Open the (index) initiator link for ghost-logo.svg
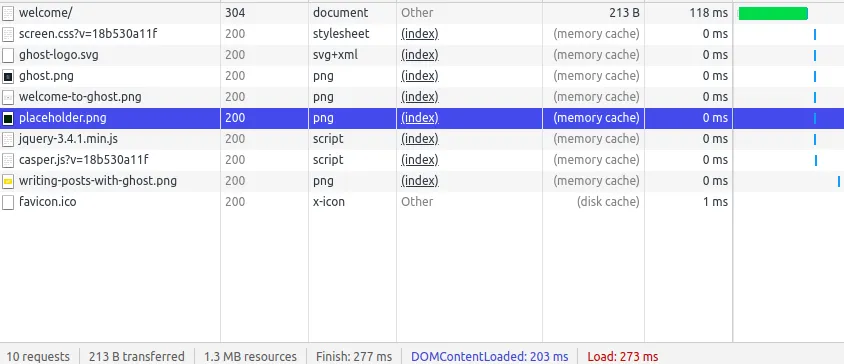 pyautogui.click(x=420, y=55)
